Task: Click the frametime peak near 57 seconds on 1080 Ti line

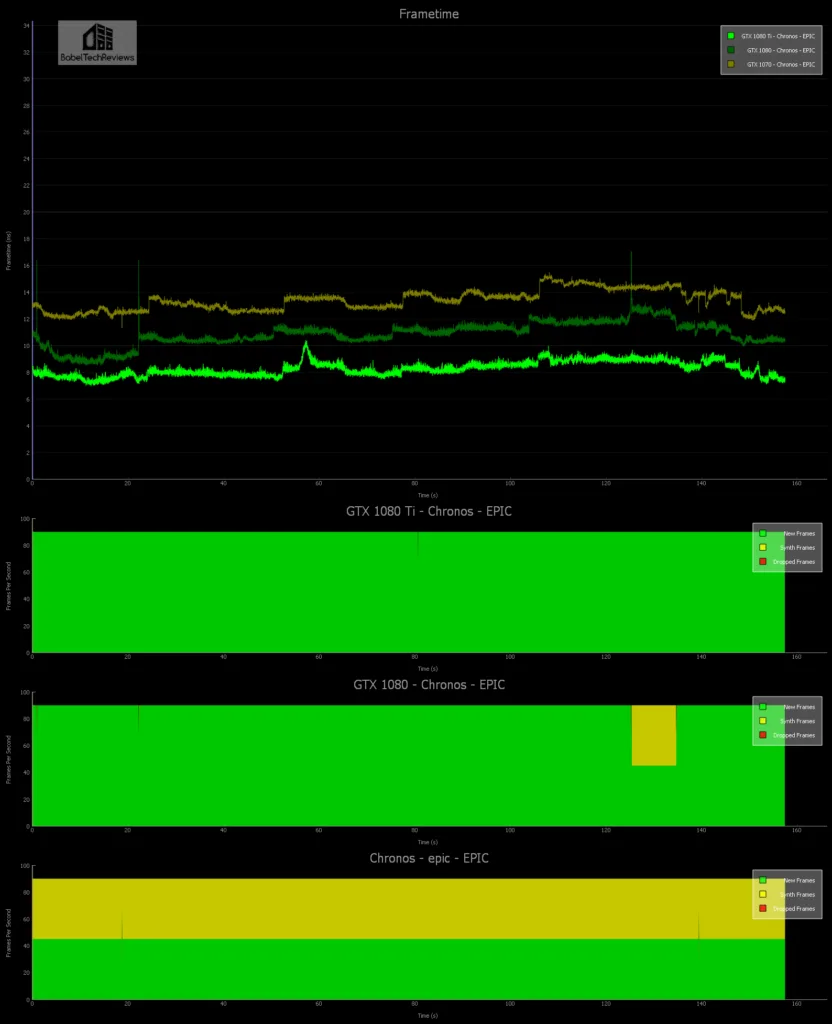Action: [305, 345]
